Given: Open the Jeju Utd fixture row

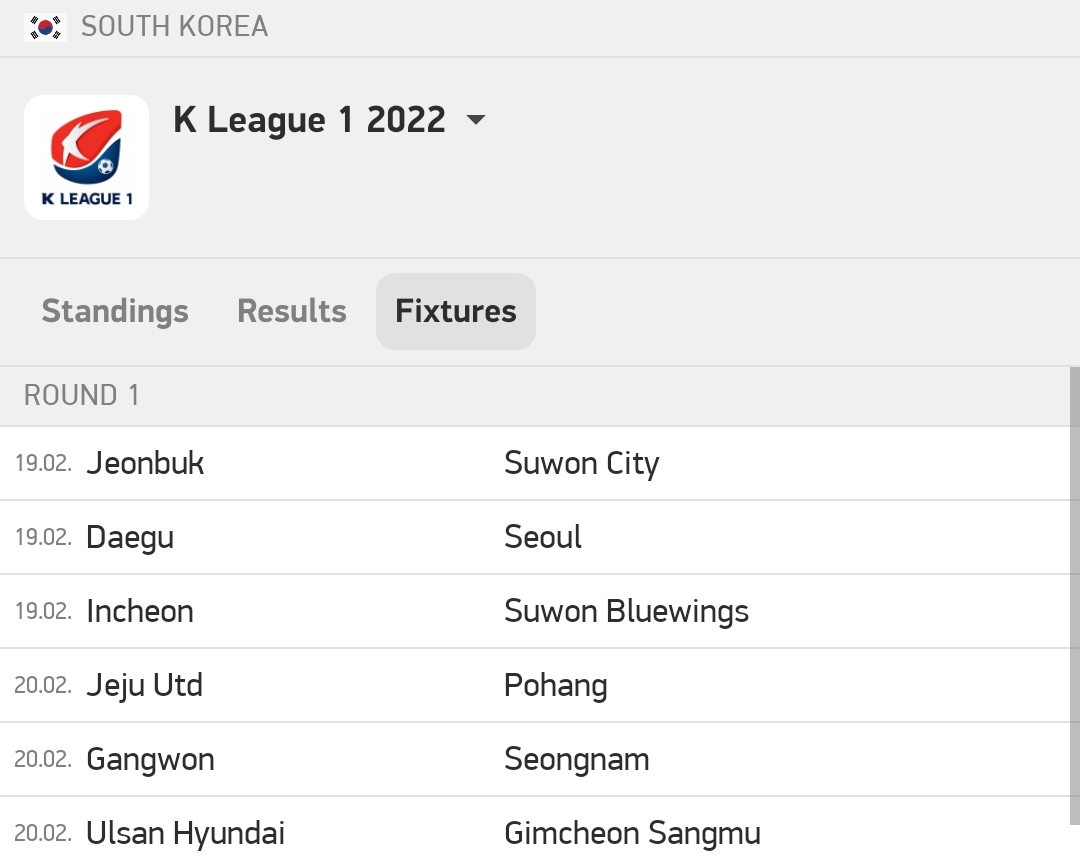Looking at the screenshot, I should coord(534,685).
